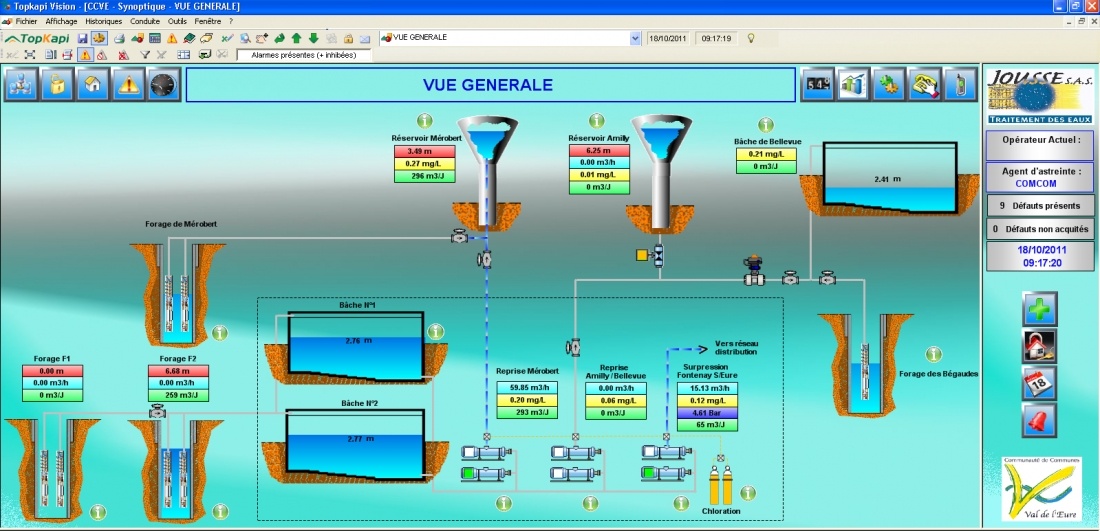1100x531 pixels.
Task: Open the Outils menu
Action: (x=177, y=20)
